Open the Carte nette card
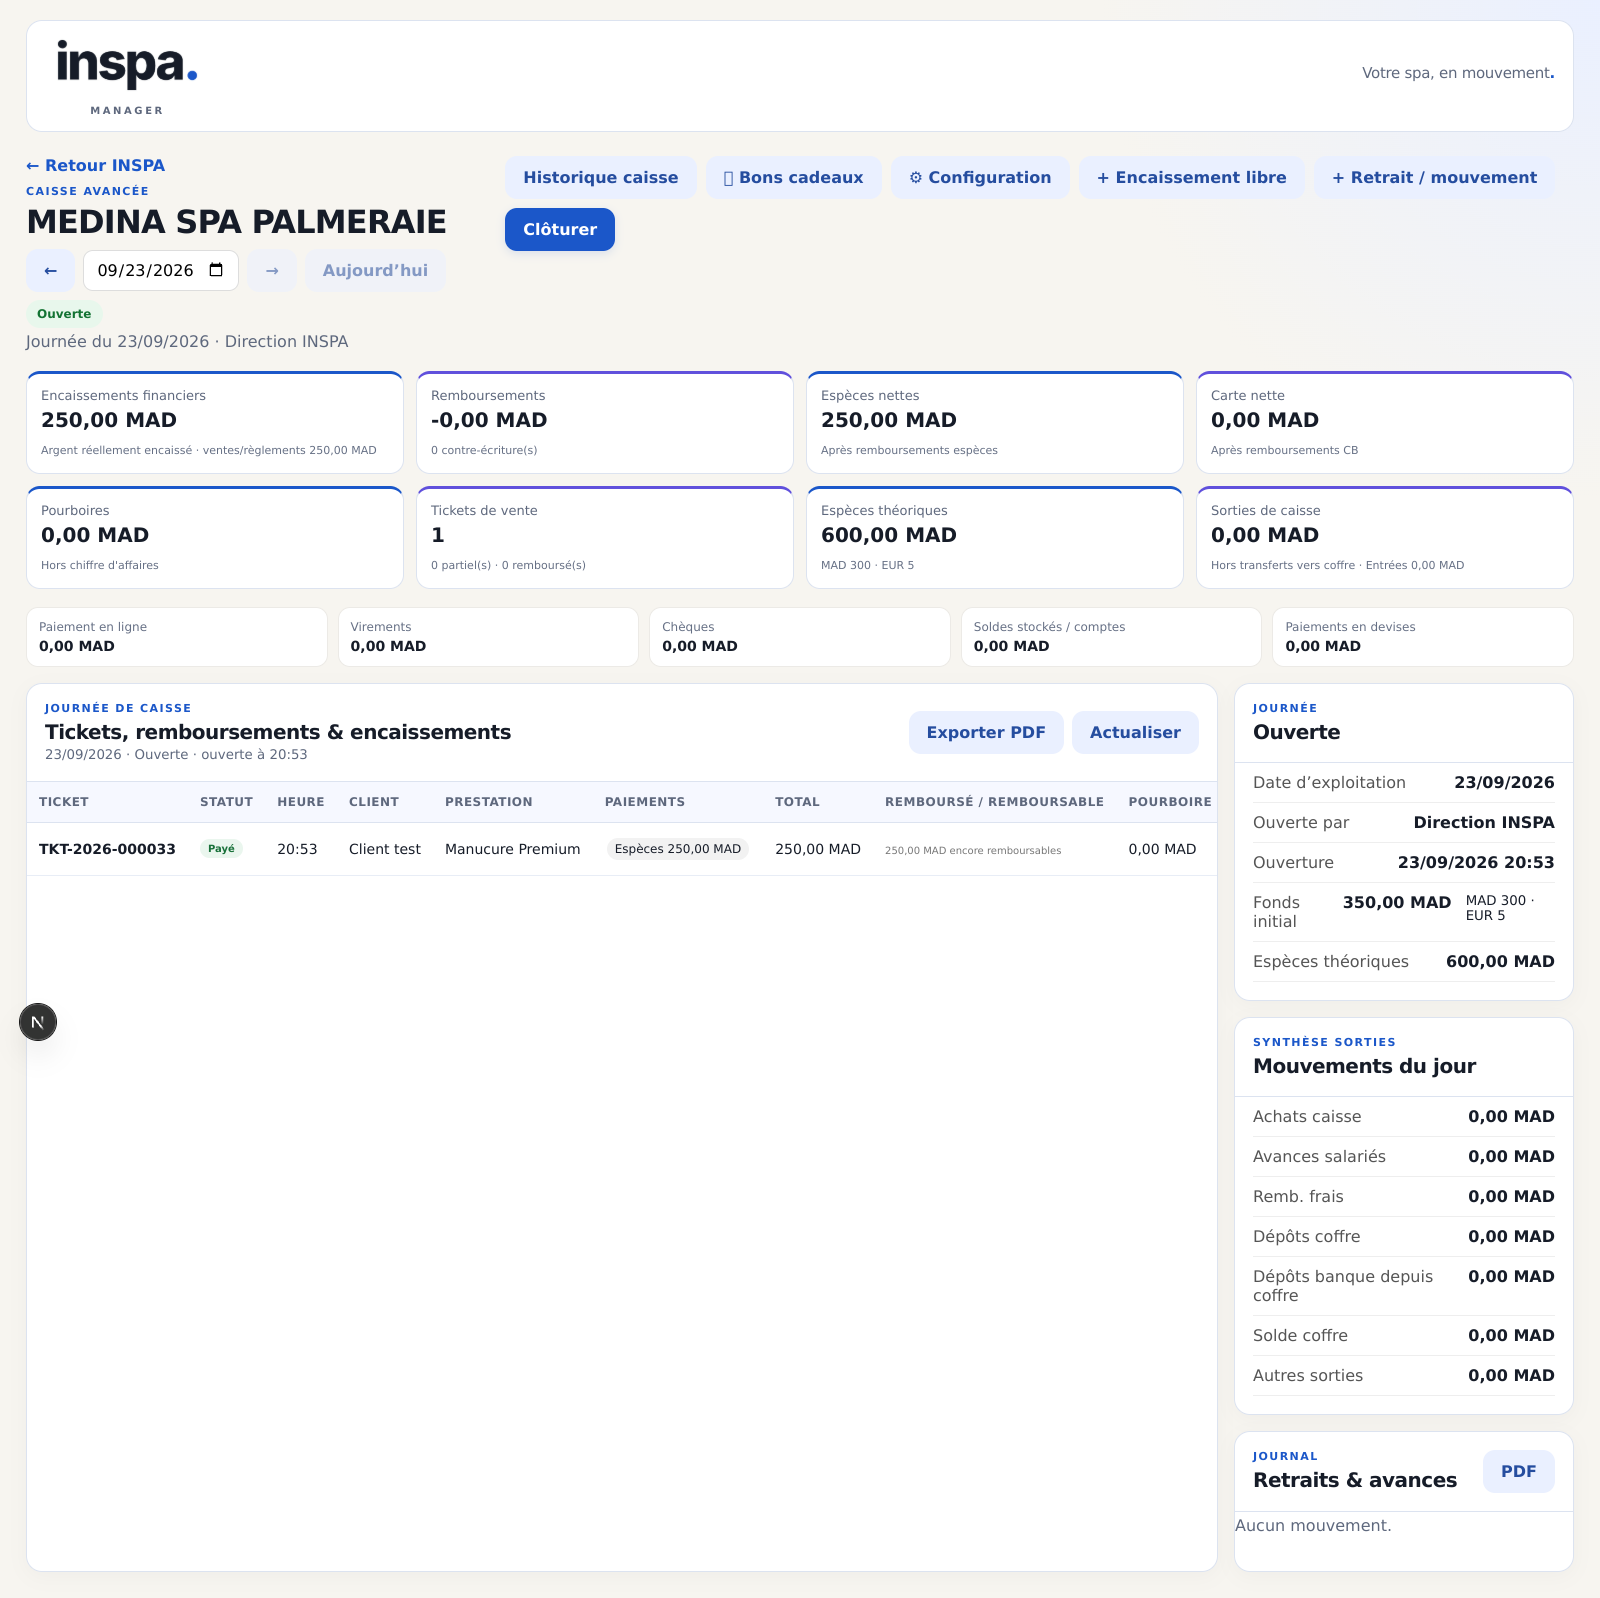 [x=1385, y=422]
